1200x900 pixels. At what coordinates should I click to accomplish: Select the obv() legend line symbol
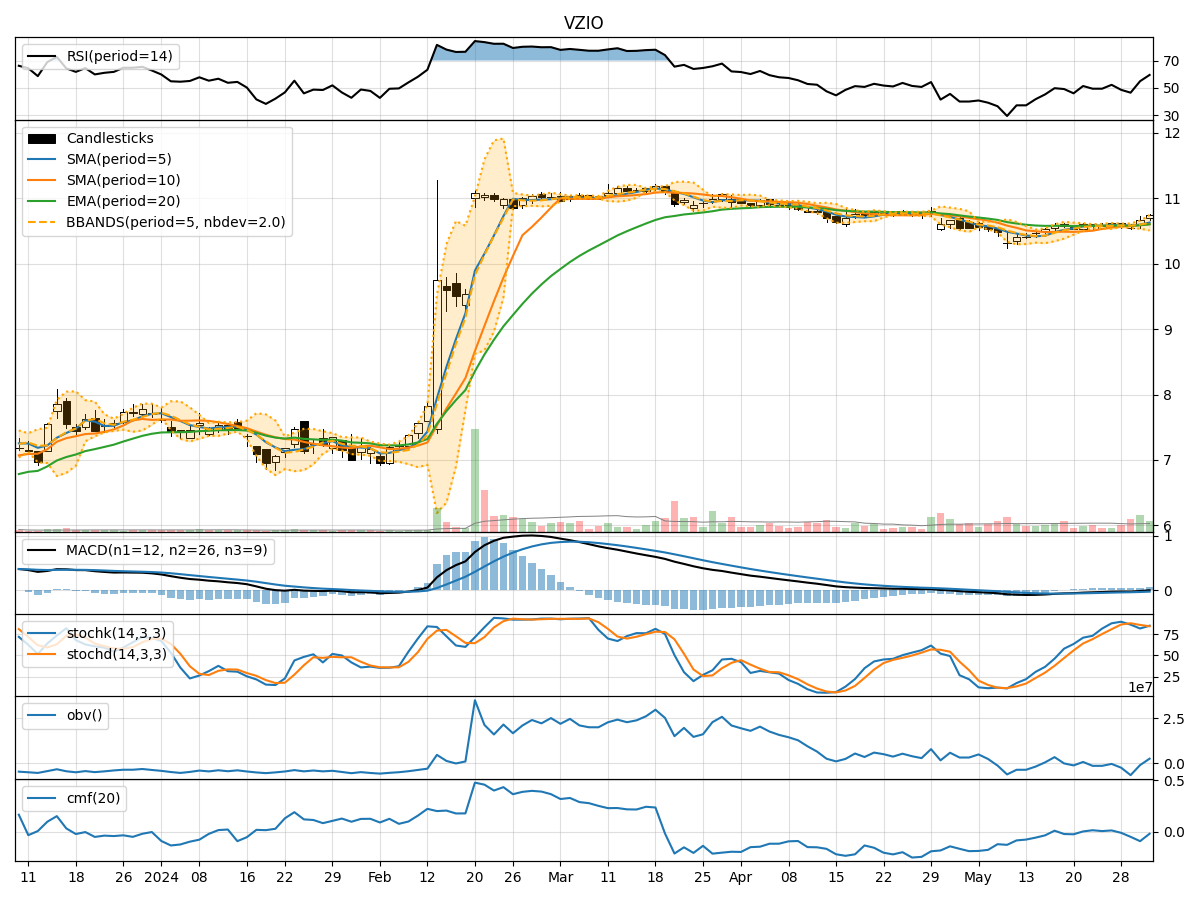coord(42,713)
